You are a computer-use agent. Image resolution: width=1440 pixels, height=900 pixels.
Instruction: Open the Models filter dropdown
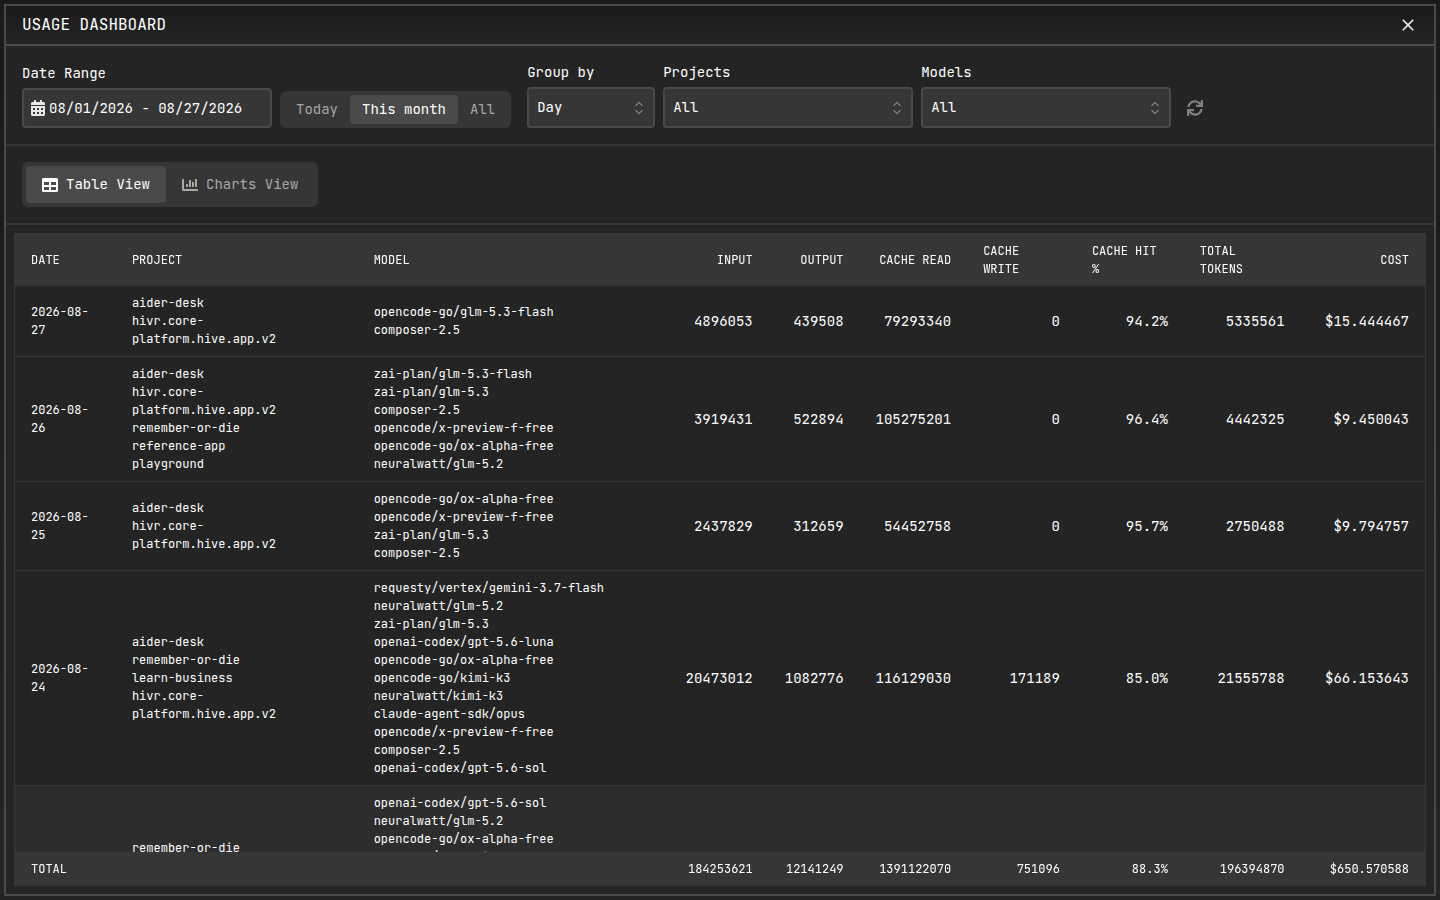[1045, 108]
